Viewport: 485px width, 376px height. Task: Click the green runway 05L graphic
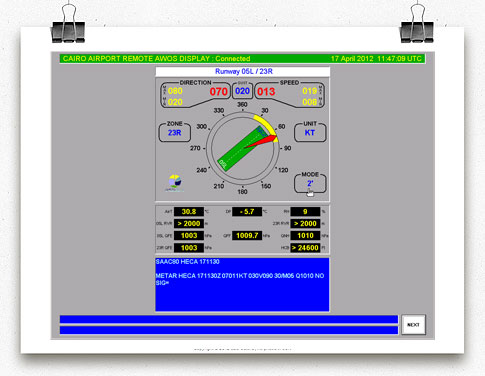[x=243, y=149]
